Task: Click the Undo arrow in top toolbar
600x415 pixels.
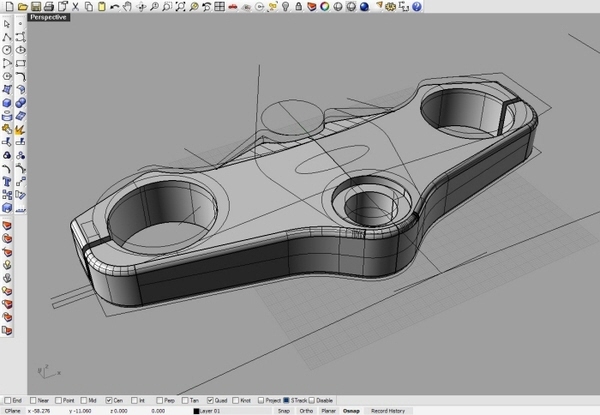Action: [115, 6]
